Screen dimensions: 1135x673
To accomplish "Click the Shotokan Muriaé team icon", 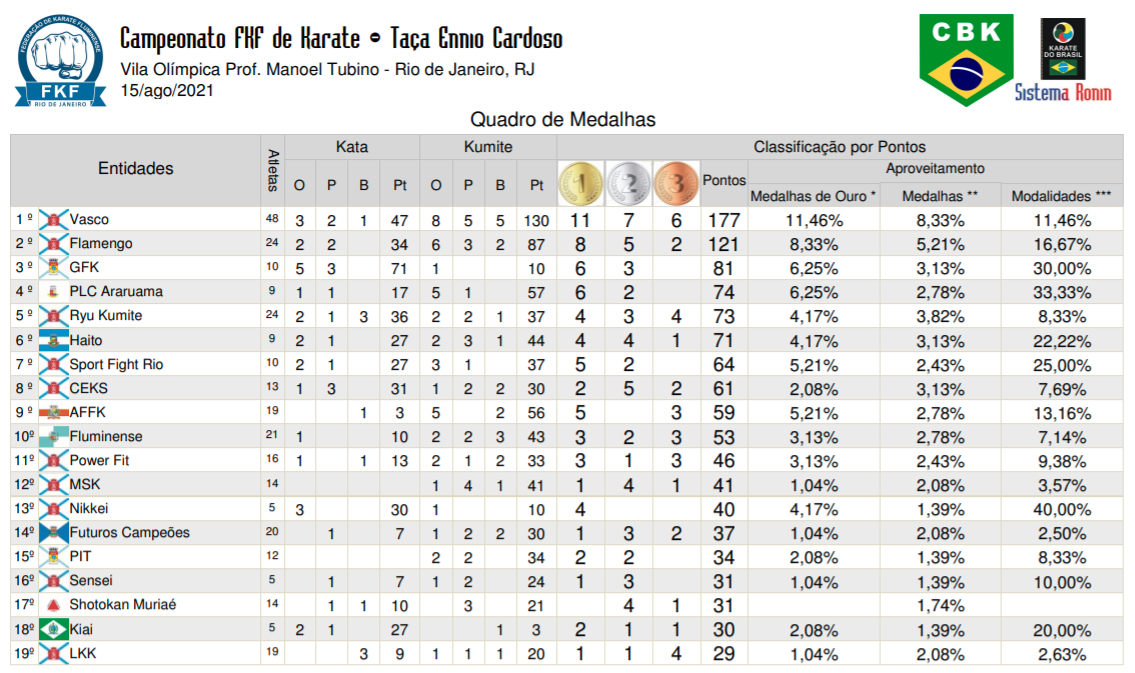I will pyautogui.click(x=53, y=605).
